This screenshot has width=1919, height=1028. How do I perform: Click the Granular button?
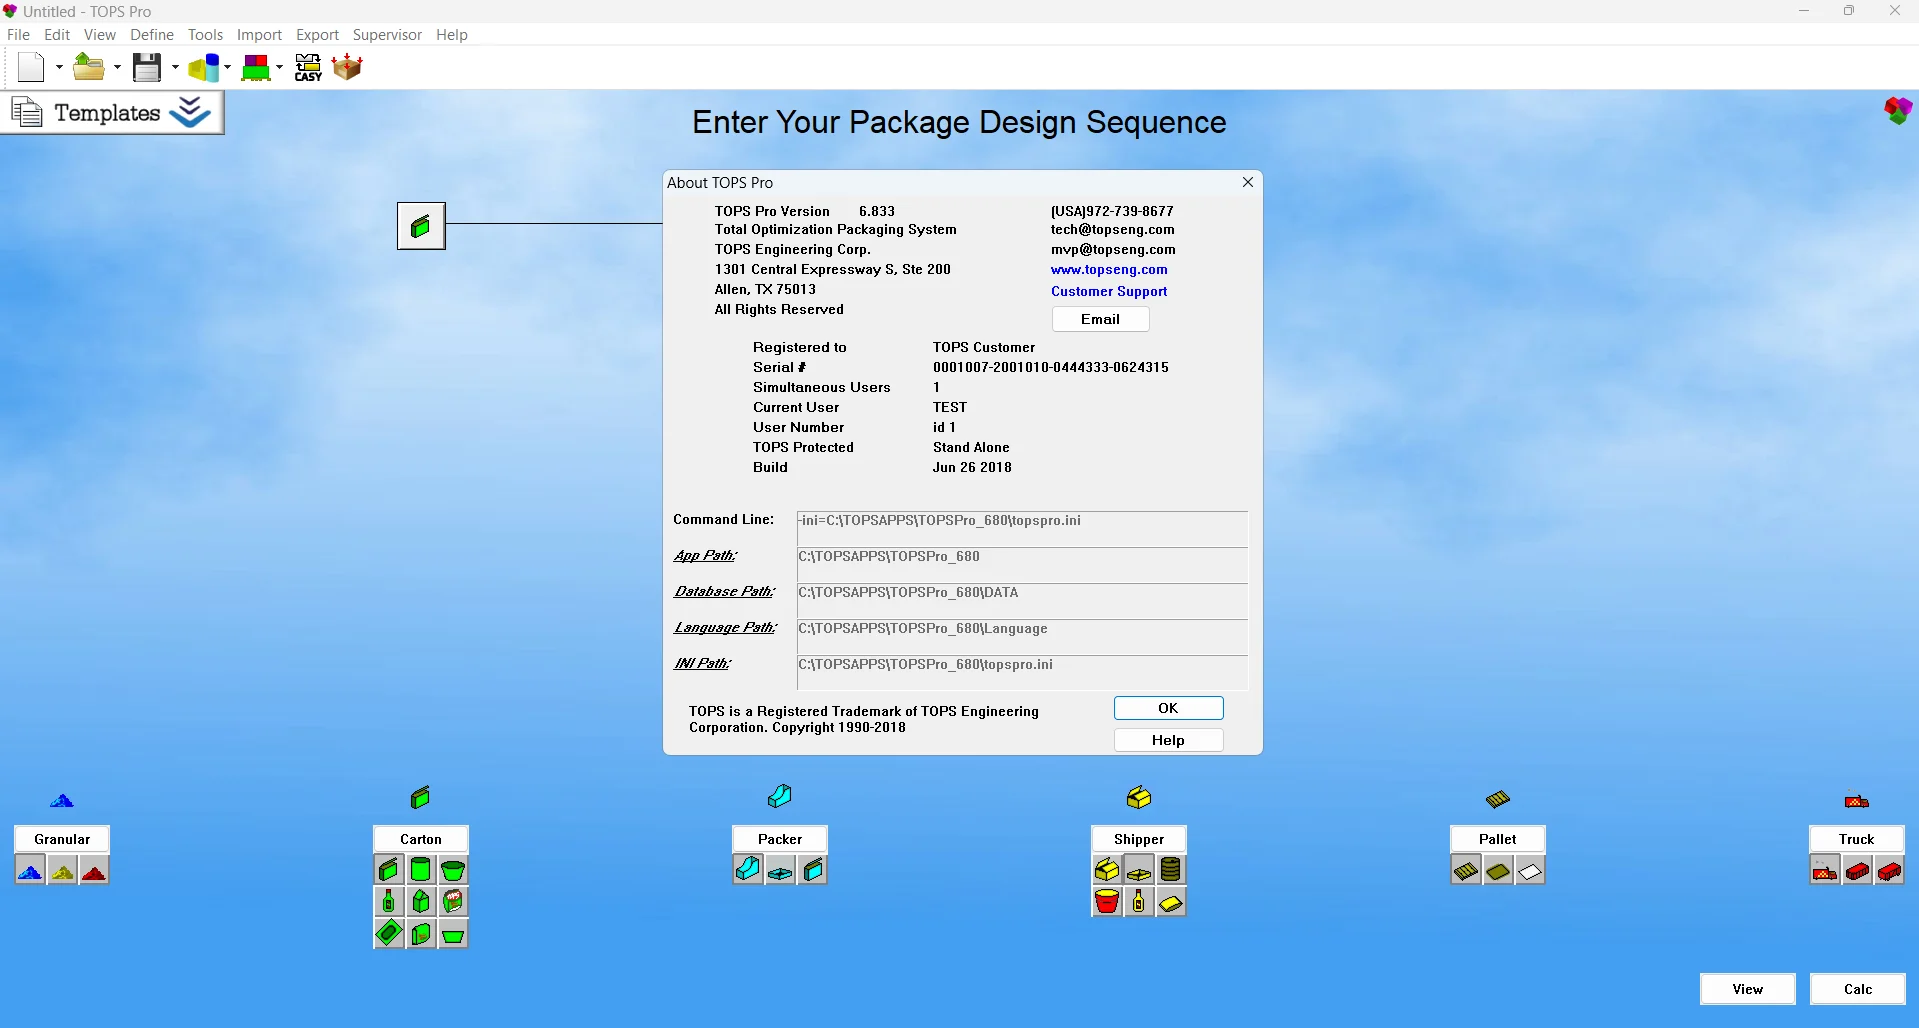coord(62,839)
